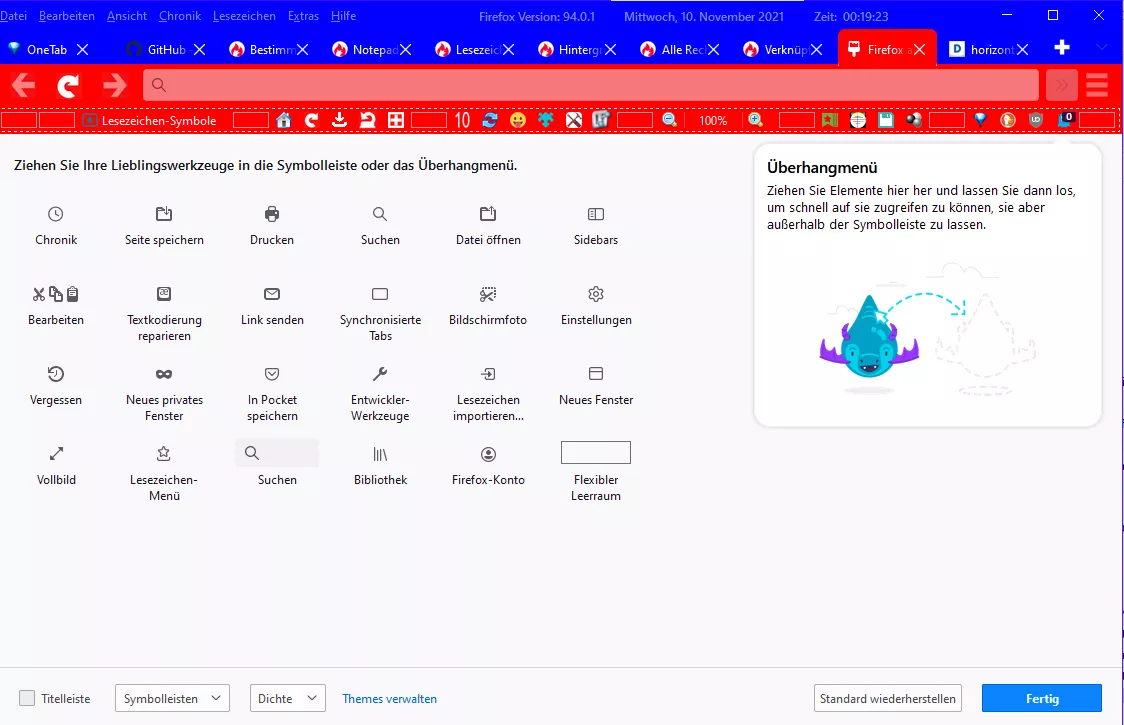Click Standard wiederherstellen button
The image size is (1124, 725).
click(x=888, y=698)
